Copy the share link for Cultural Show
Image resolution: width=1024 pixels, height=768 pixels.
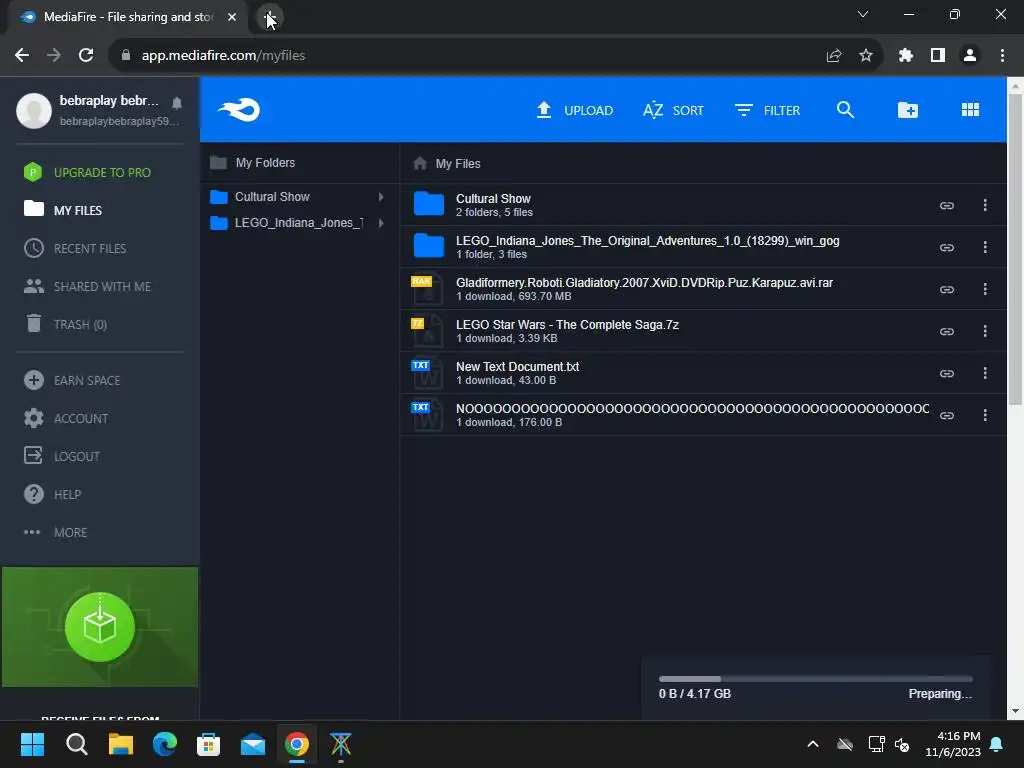pos(946,205)
